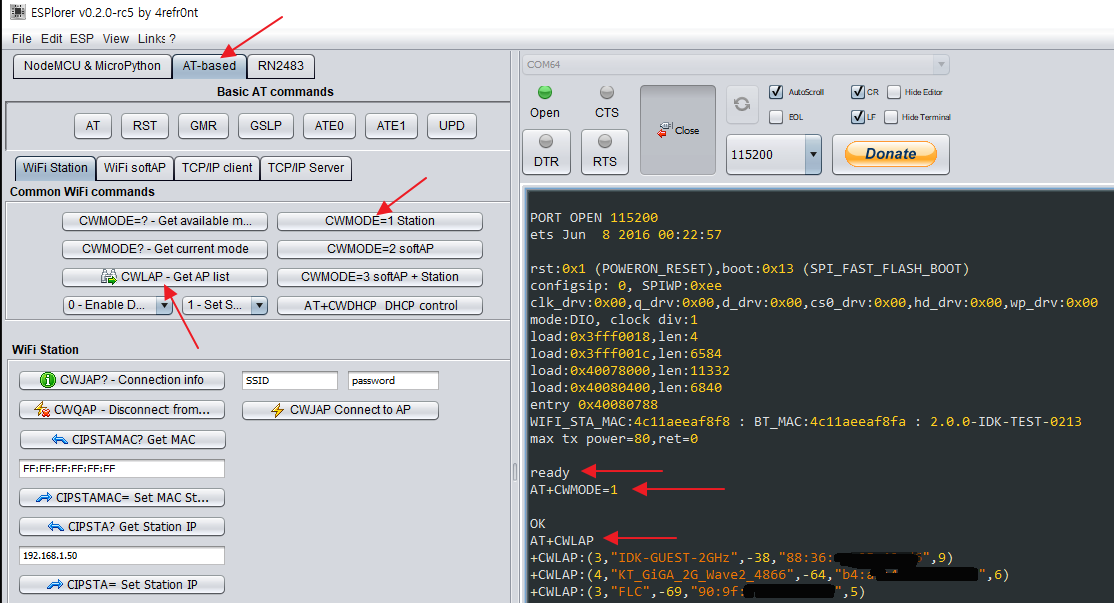This screenshot has height=603, width=1114.
Task: Click the Open port green indicator LED
Action: pos(545,92)
